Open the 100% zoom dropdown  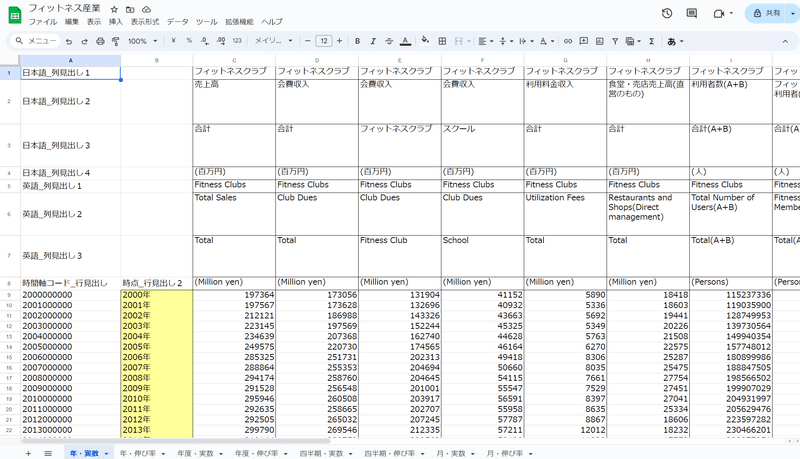(141, 41)
